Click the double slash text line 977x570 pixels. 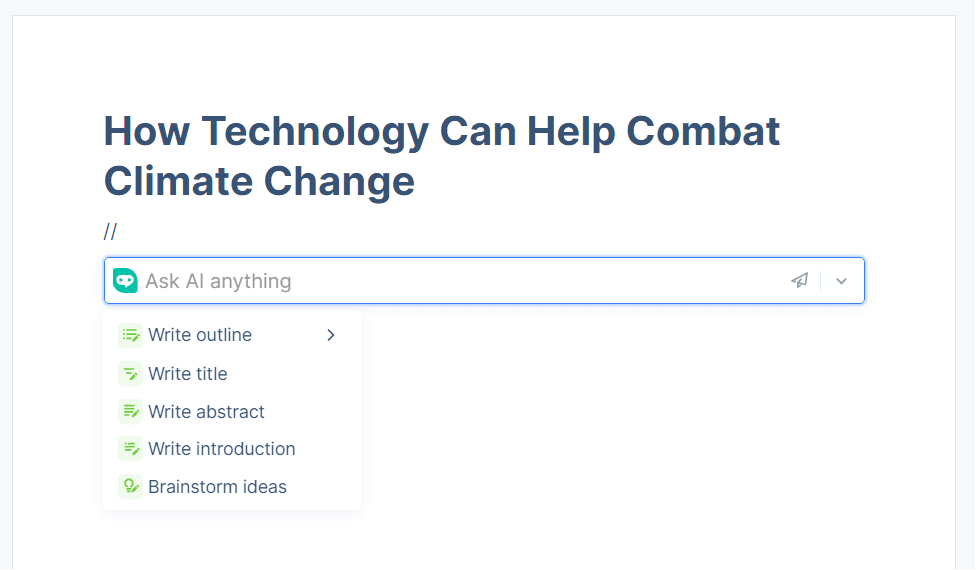110,232
